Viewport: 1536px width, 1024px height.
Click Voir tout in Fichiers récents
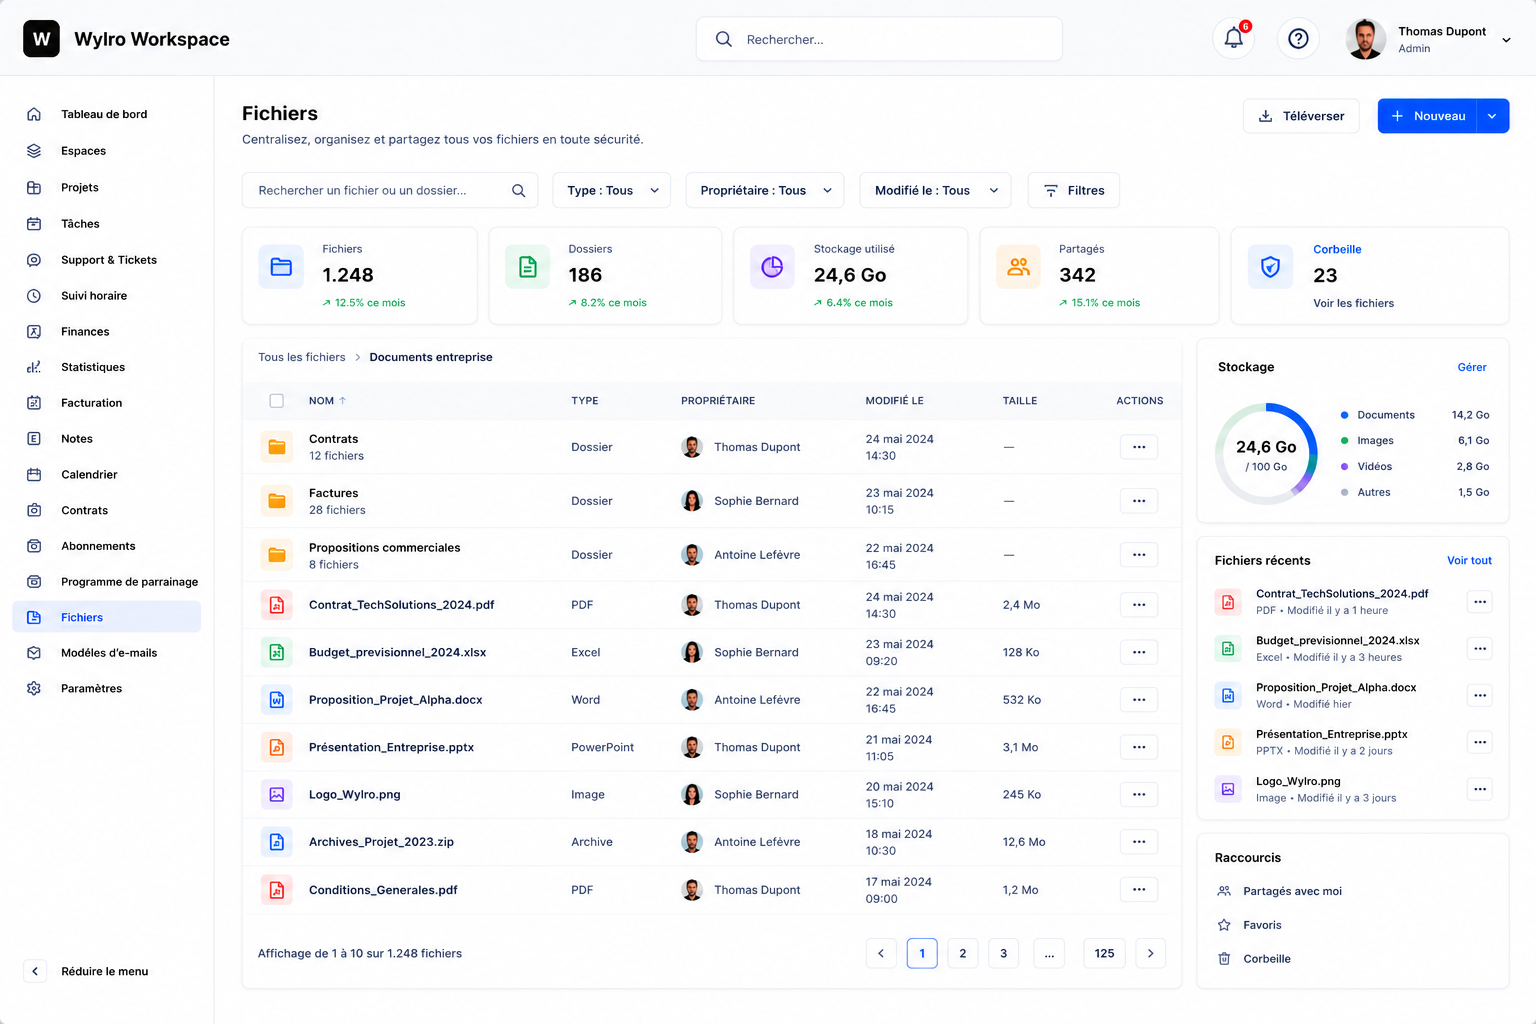(x=1469, y=561)
